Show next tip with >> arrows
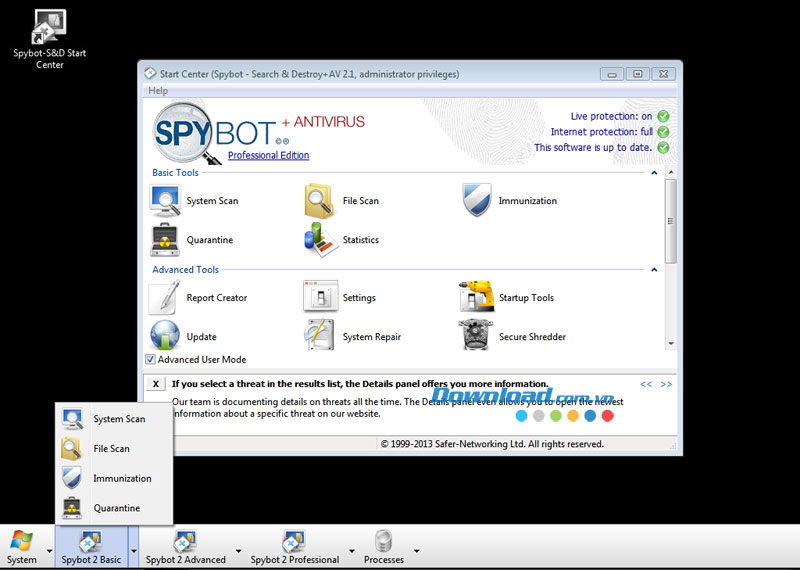The height and width of the screenshot is (570, 800). (666, 384)
